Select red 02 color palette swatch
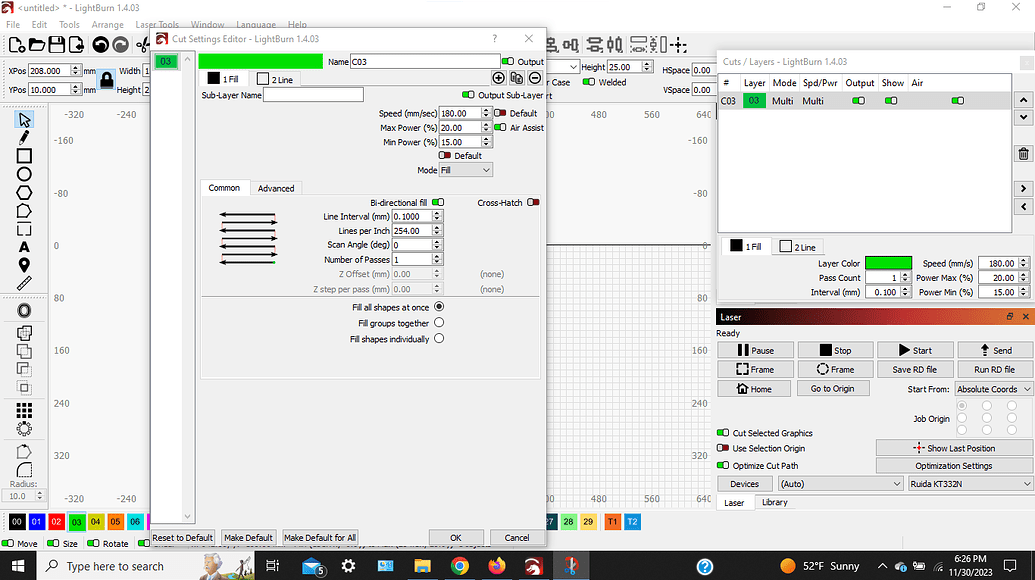This screenshot has width=1035, height=580. 56,522
